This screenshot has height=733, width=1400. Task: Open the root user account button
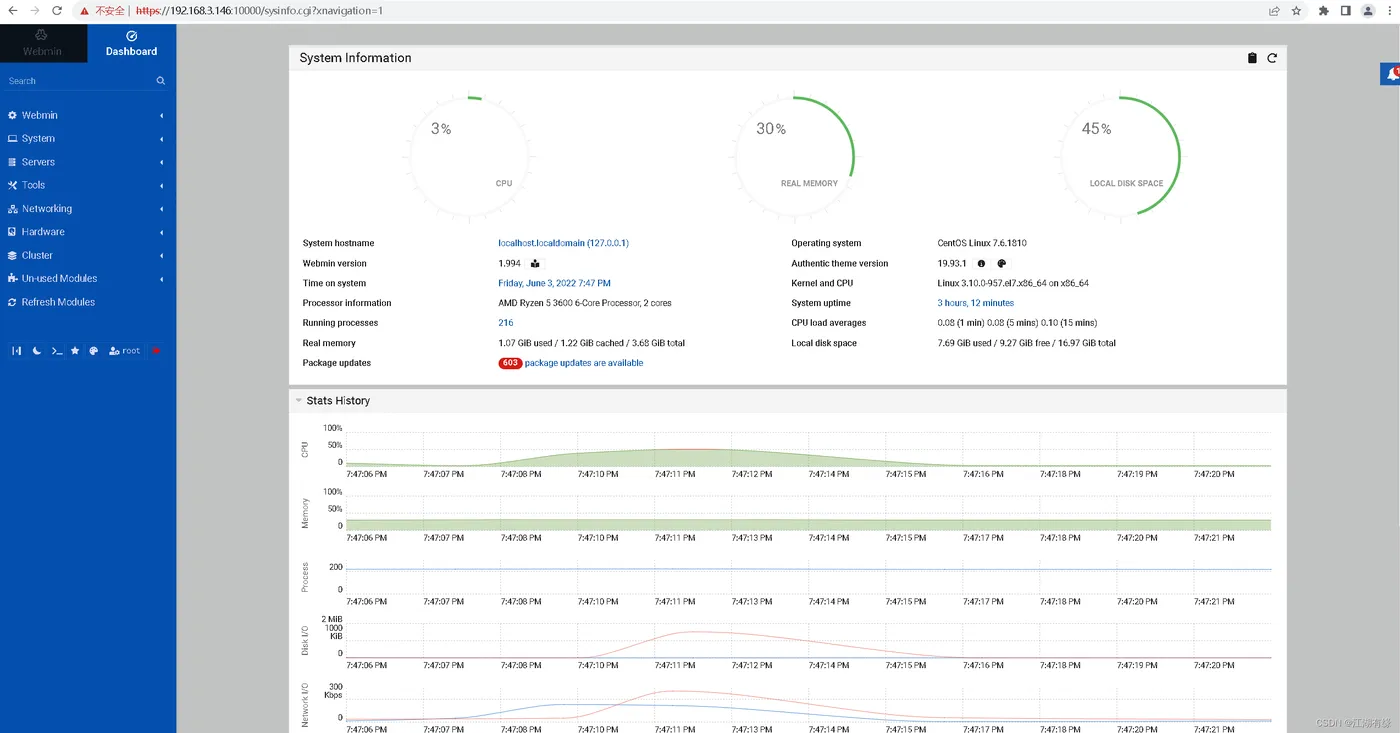point(125,351)
